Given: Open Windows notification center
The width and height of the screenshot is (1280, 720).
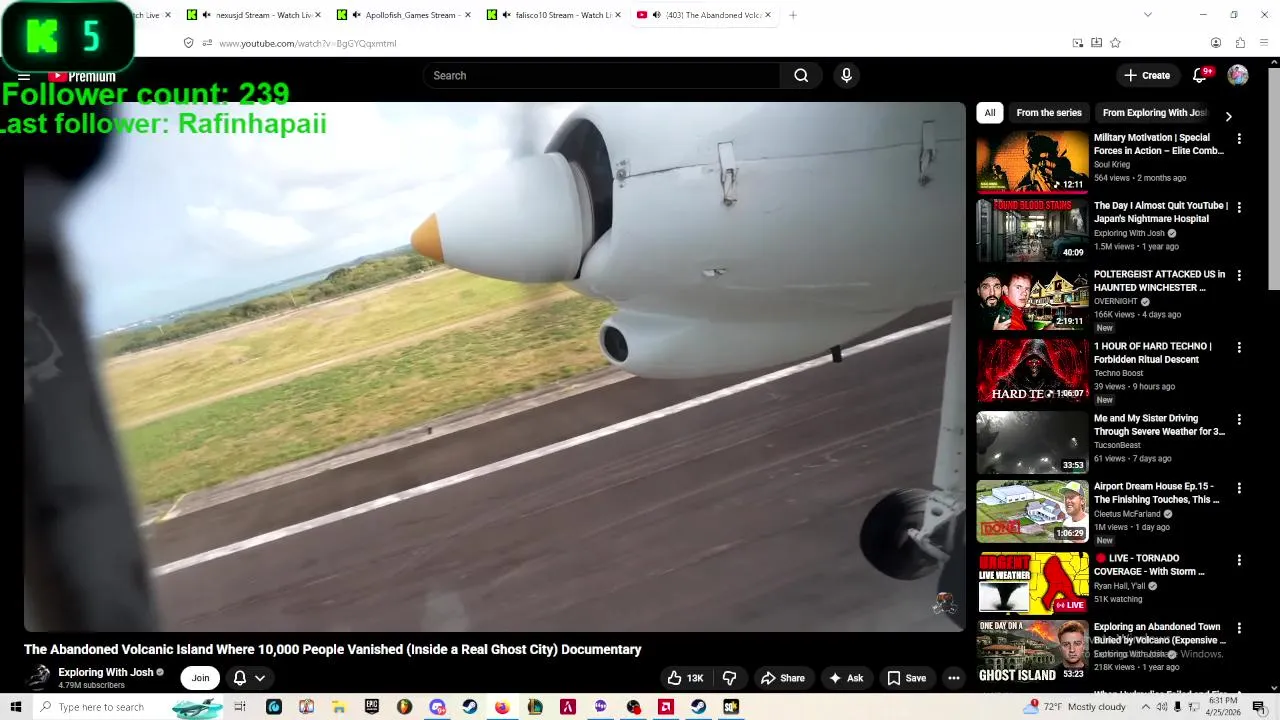Looking at the screenshot, I should (x=1259, y=707).
